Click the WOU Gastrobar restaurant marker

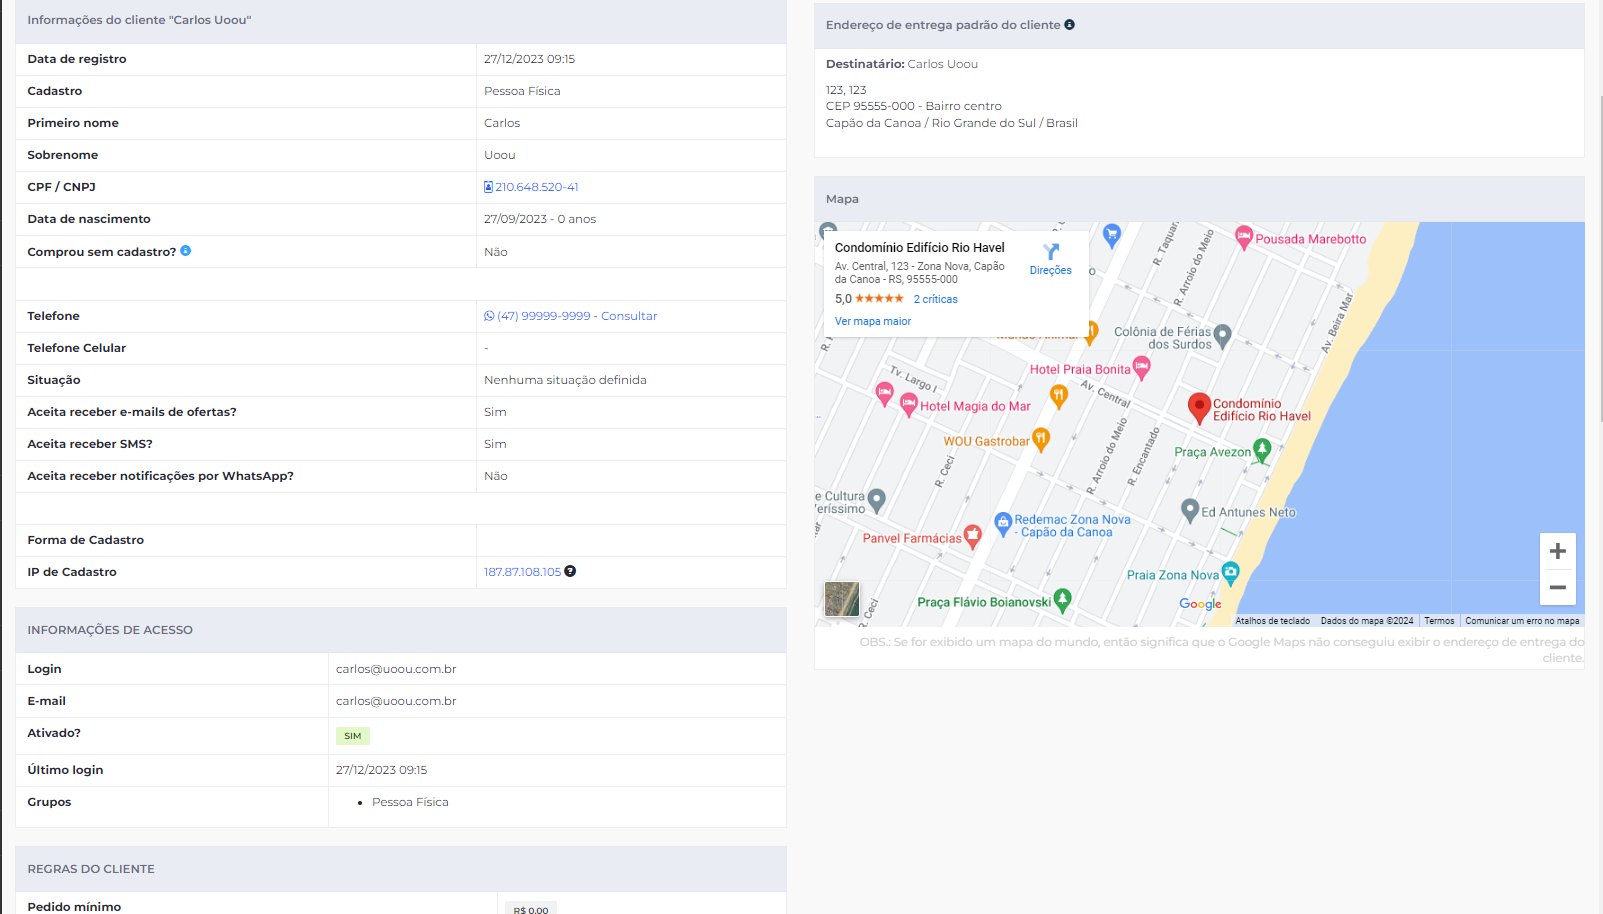coord(1041,440)
